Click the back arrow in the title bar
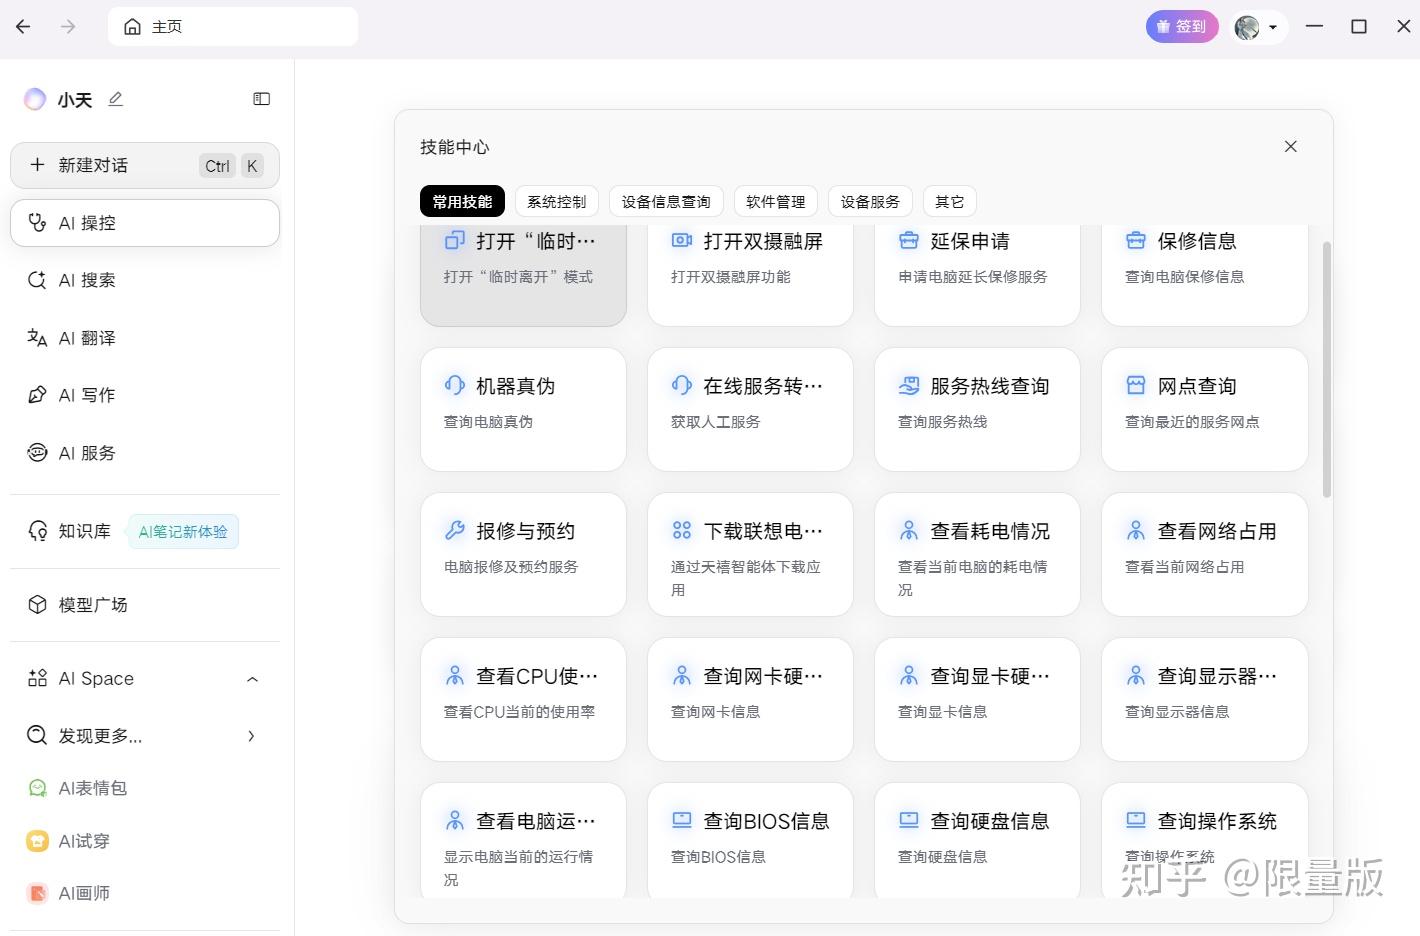1420x936 pixels. 24,27
